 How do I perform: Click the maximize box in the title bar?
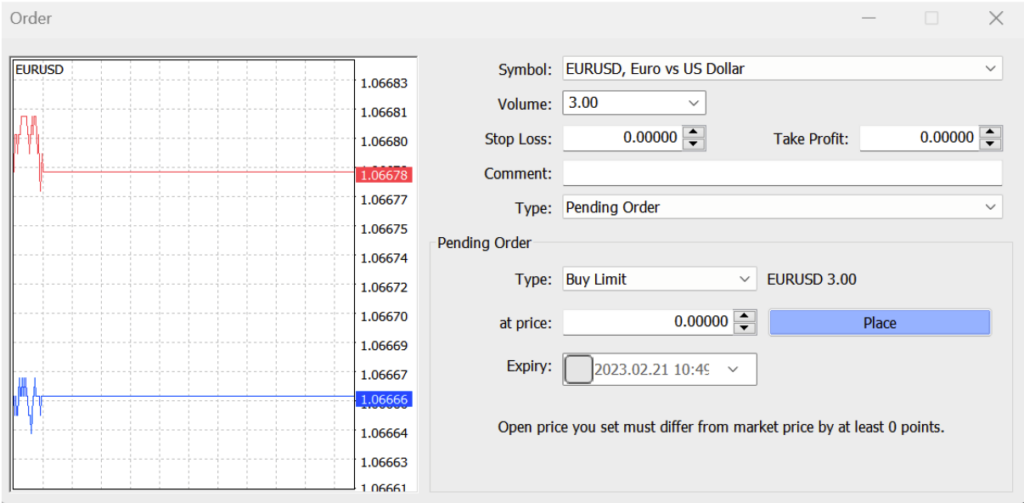pos(932,18)
